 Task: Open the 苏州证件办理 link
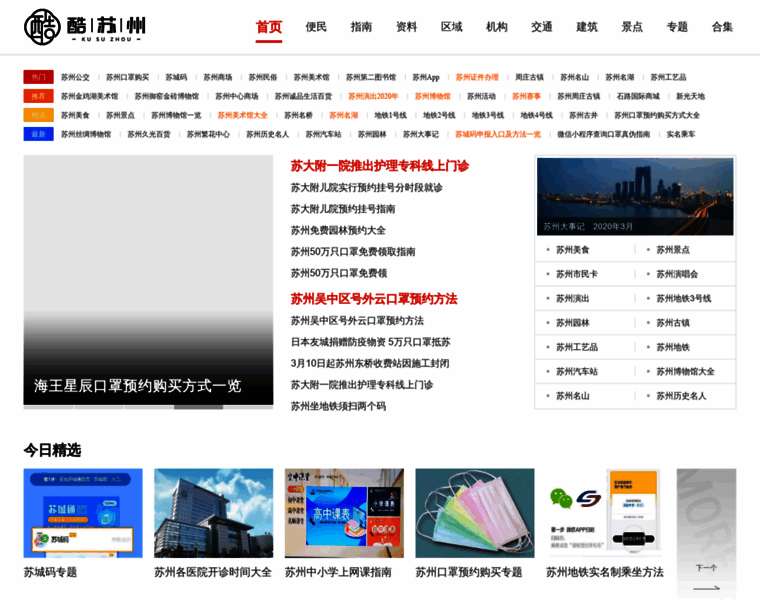(477, 77)
